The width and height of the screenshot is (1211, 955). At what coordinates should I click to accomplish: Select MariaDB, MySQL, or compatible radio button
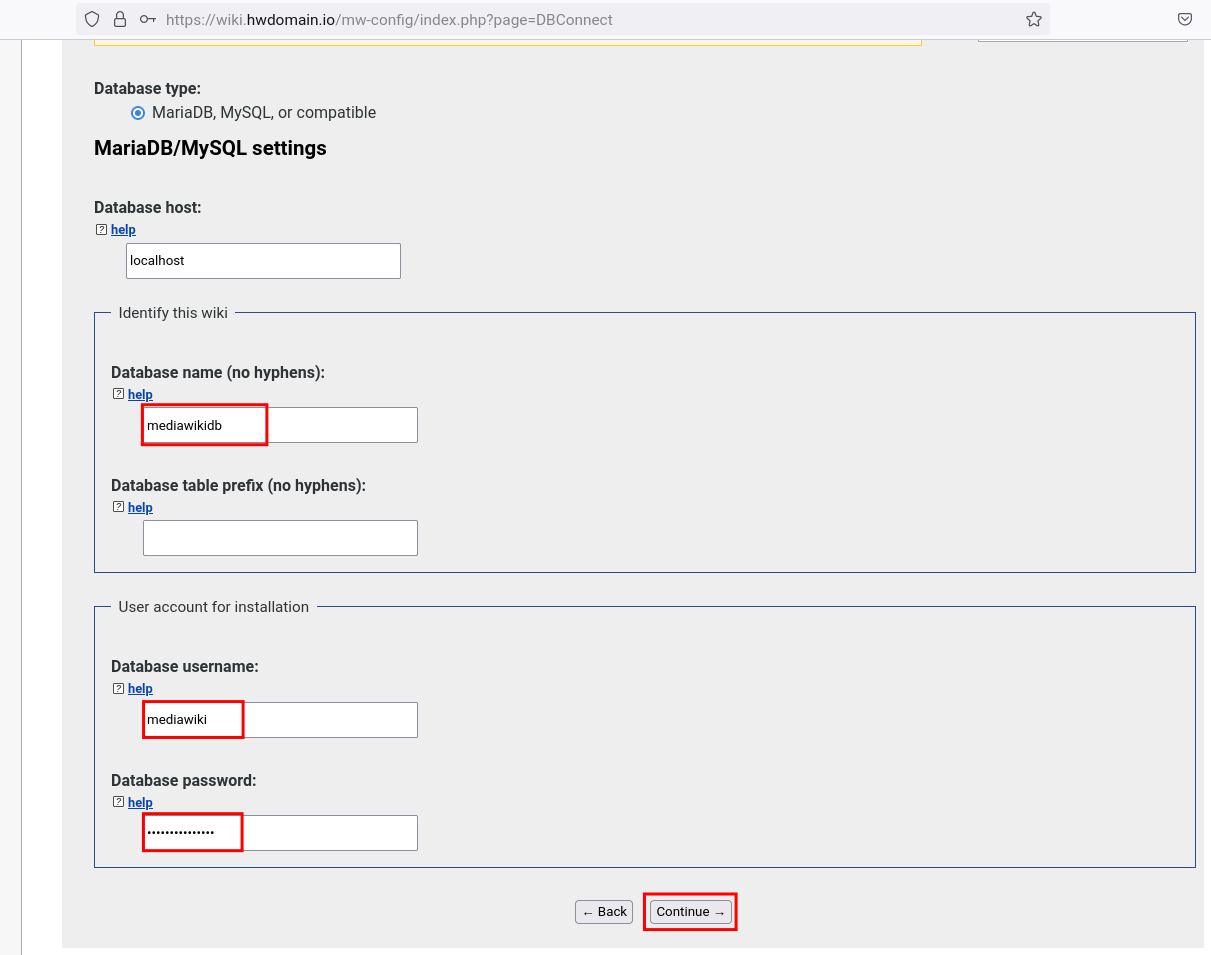138,113
